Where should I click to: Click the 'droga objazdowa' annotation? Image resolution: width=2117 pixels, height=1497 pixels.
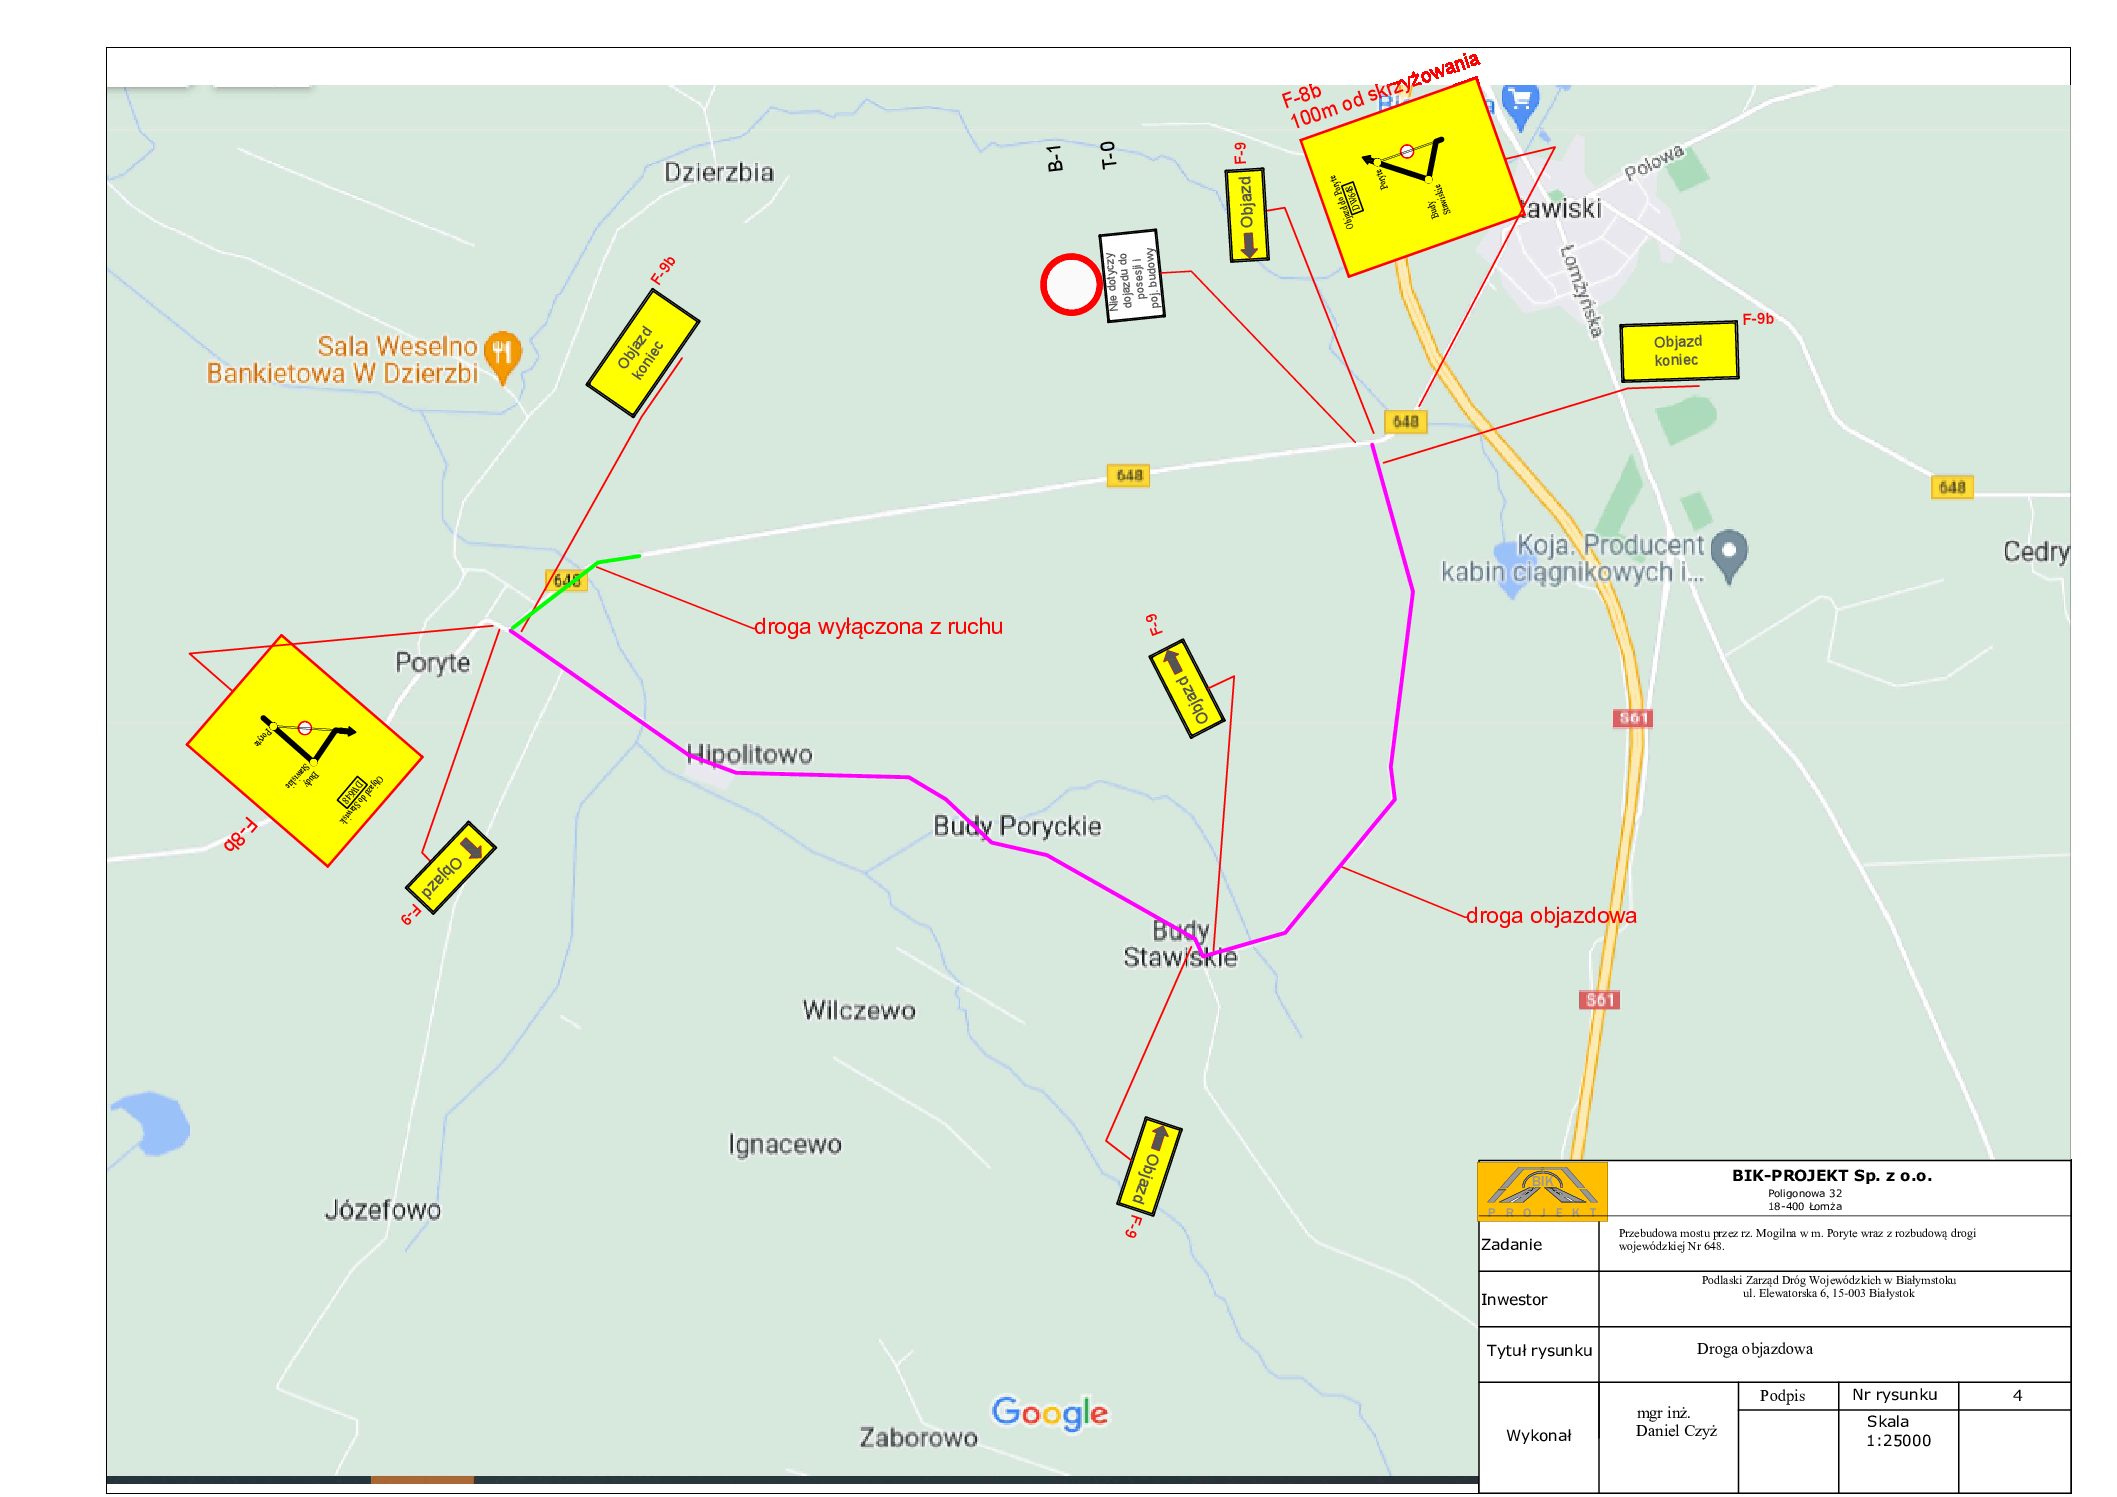[x=1551, y=915]
